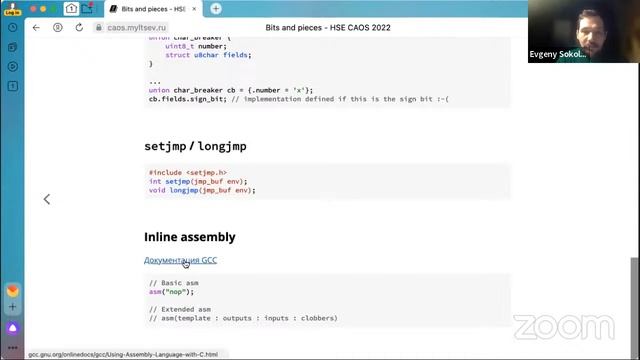This screenshot has height=360, width=640.
Task: Click the // Extended asm comment
Action: pyautogui.click(x=180, y=309)
